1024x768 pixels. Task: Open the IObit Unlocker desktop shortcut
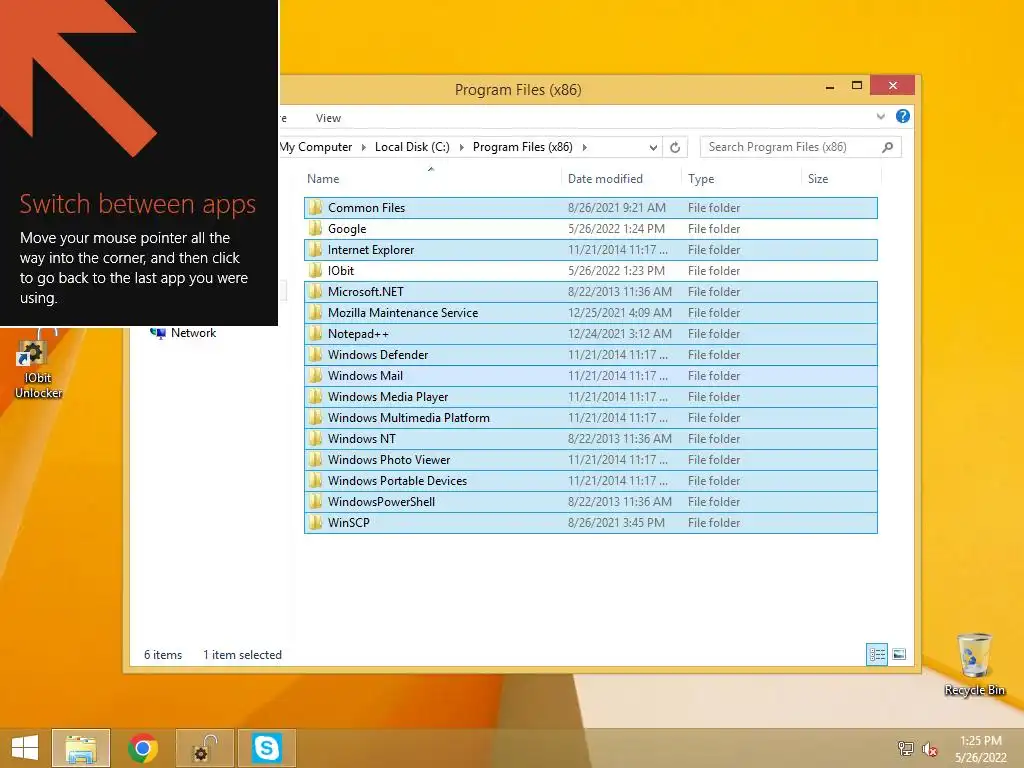[38, 366]
